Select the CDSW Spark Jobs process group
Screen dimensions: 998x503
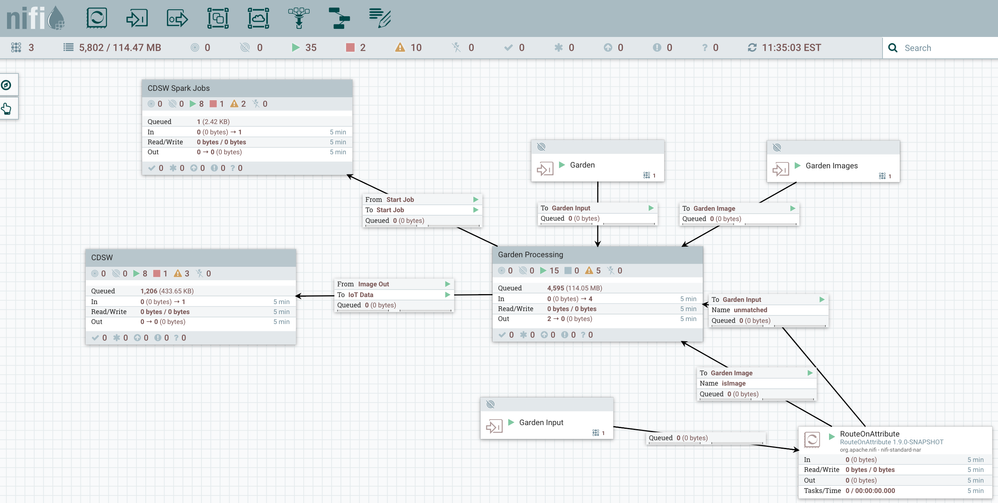click(247, 89)
